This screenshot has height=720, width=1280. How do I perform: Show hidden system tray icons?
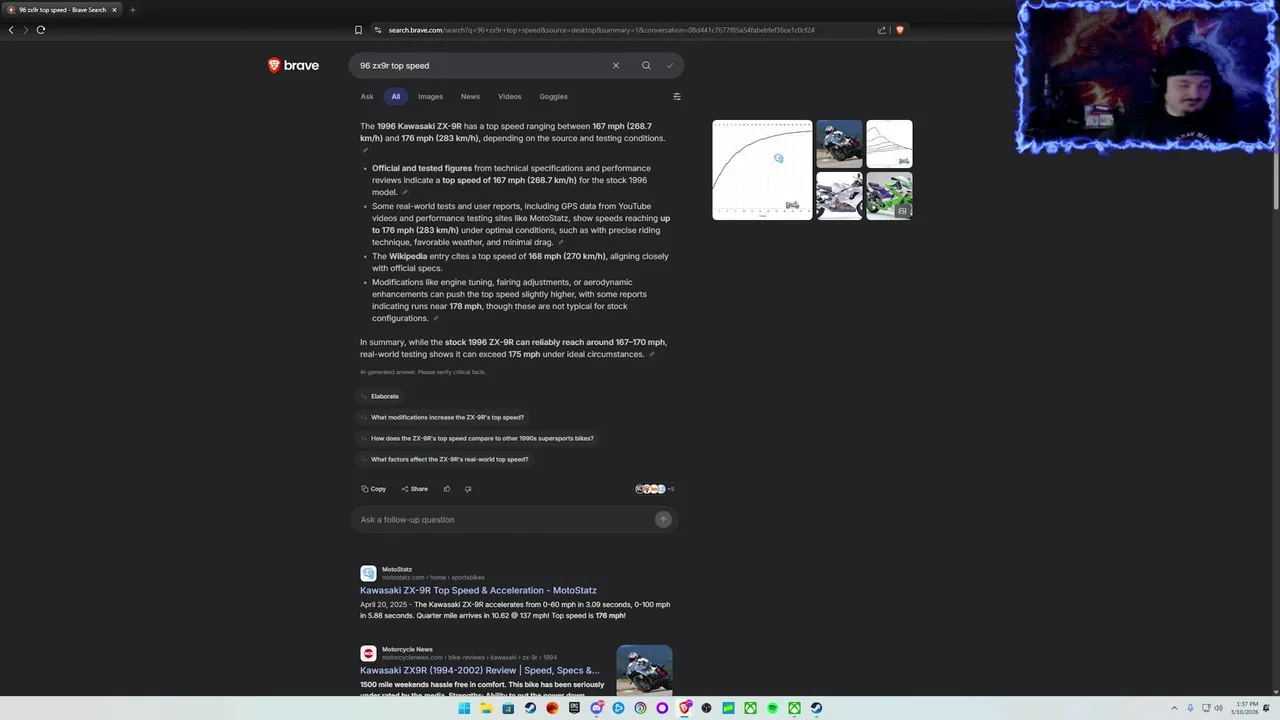click(x=1175, y=708)
